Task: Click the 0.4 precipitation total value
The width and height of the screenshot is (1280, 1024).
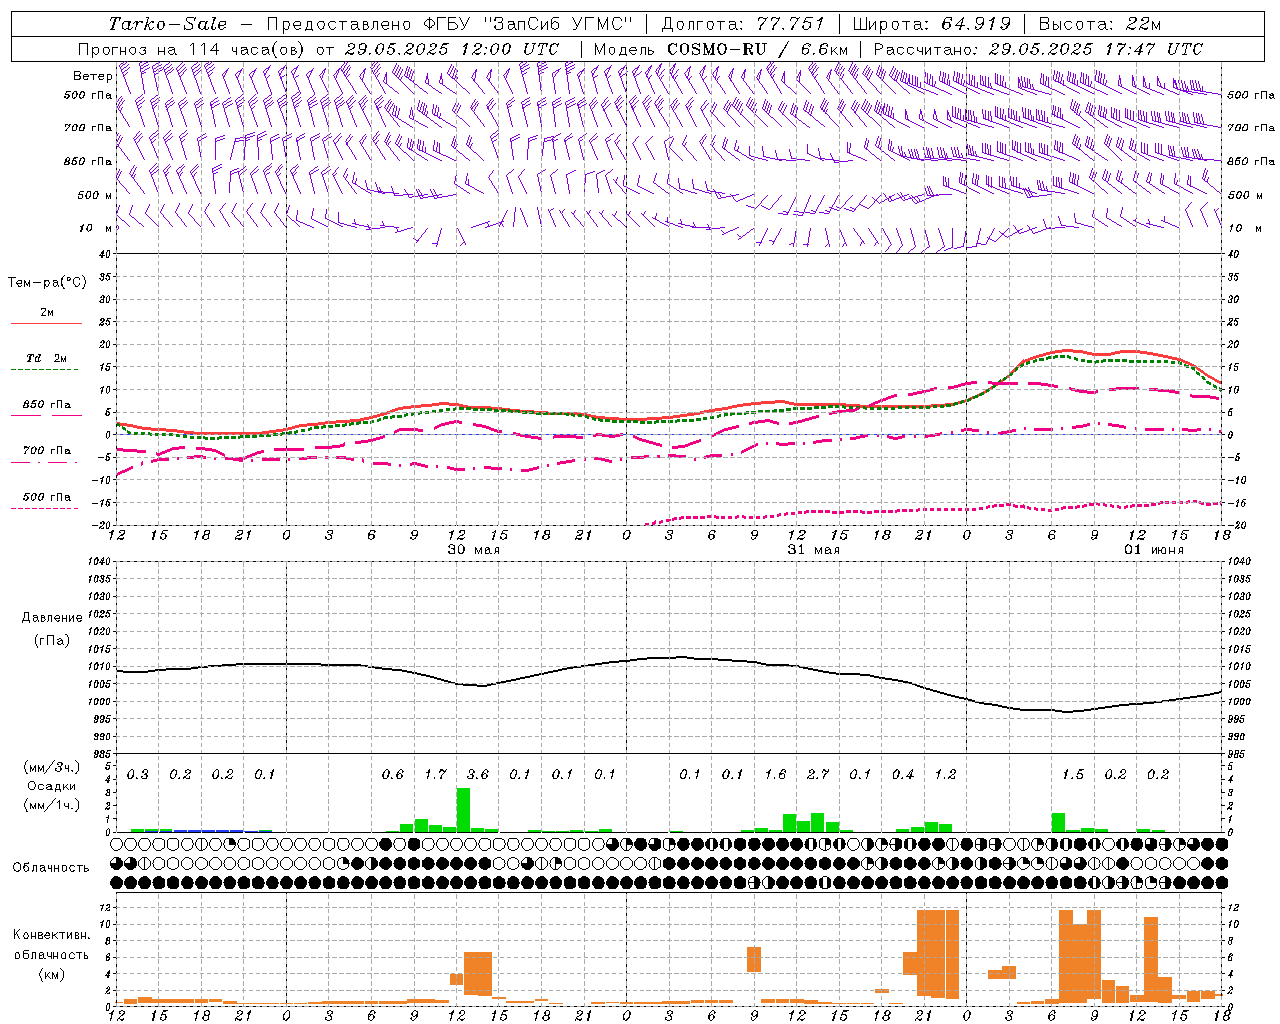Action: click(903, 774)
